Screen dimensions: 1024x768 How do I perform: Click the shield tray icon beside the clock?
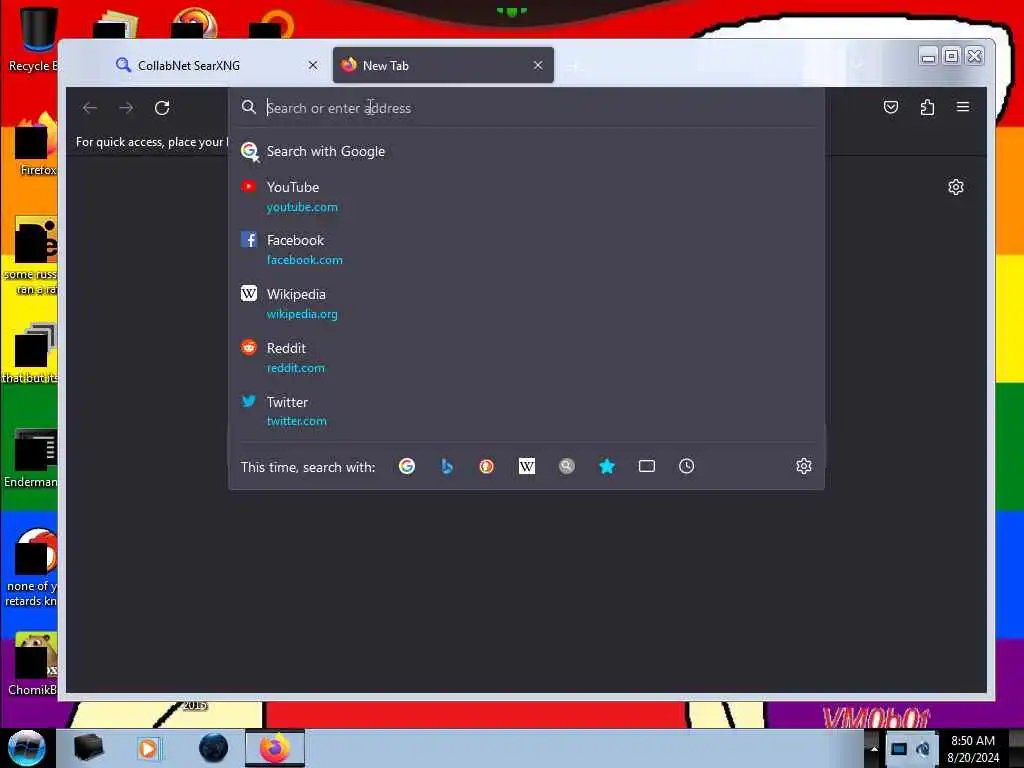pos(923,749)
